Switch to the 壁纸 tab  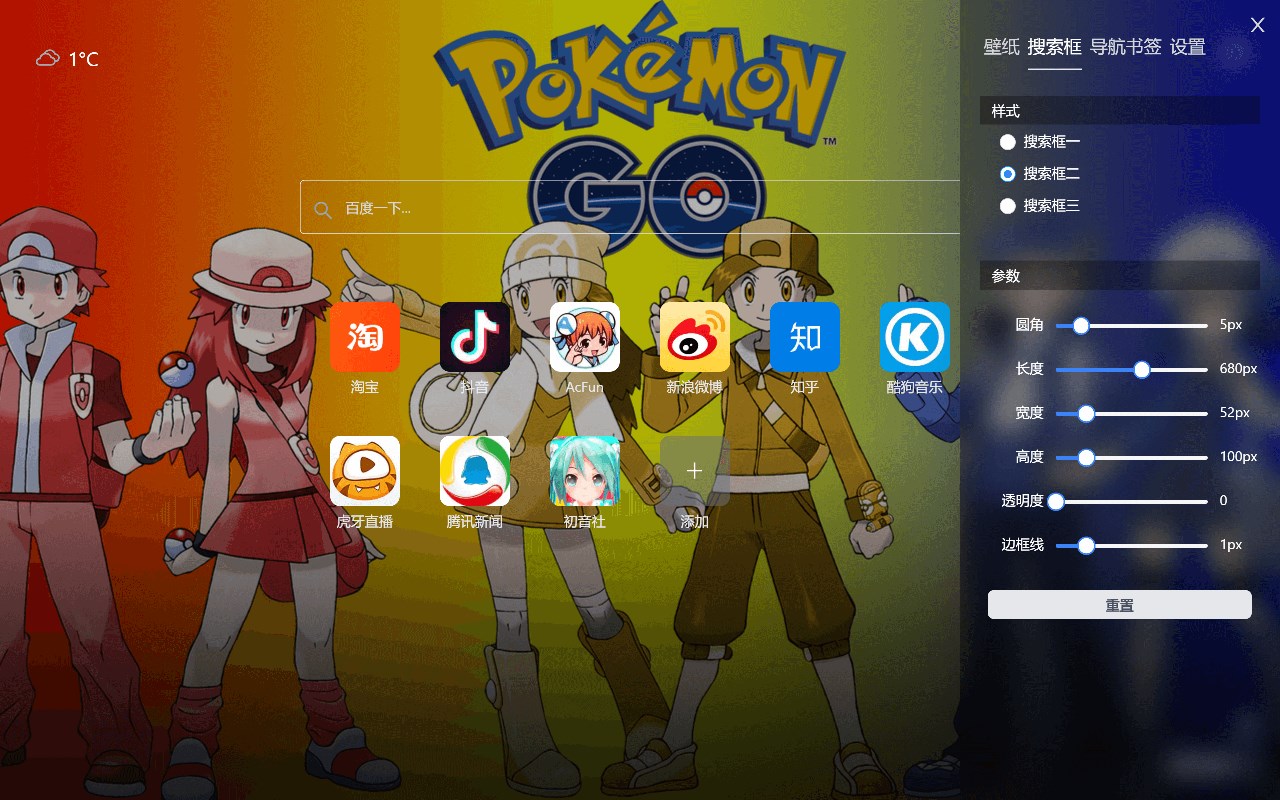point(1002,47)
